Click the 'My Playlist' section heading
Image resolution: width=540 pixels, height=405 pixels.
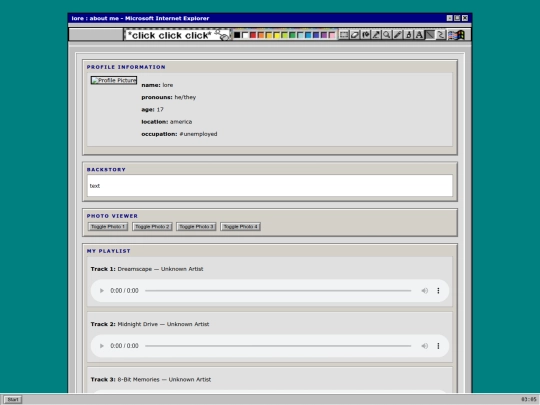[108, 251]
